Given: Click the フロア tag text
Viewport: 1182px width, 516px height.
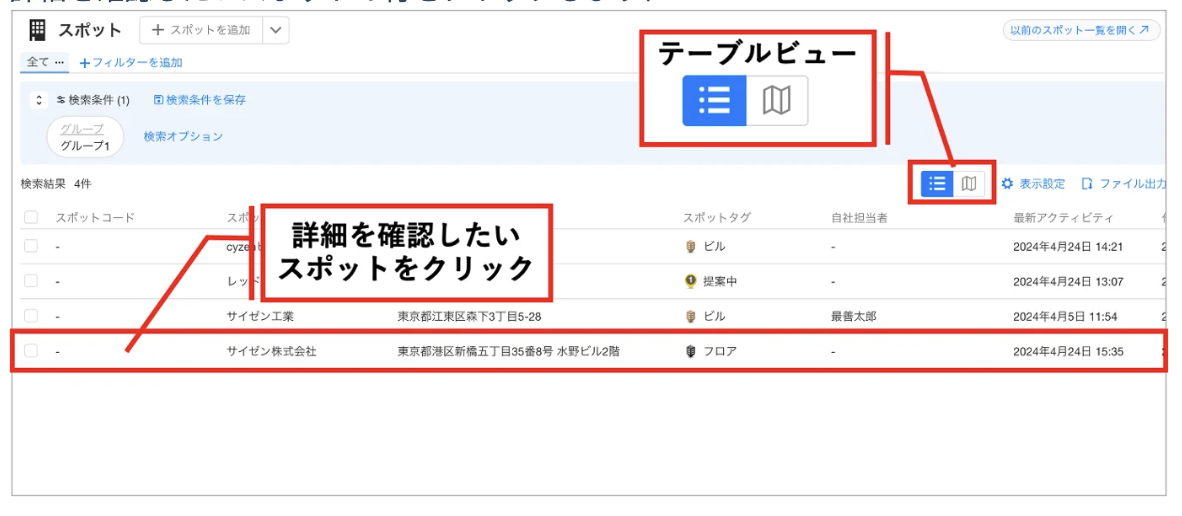Looking at the screenshot, I should pyautogui.click(x=719, y=351).
